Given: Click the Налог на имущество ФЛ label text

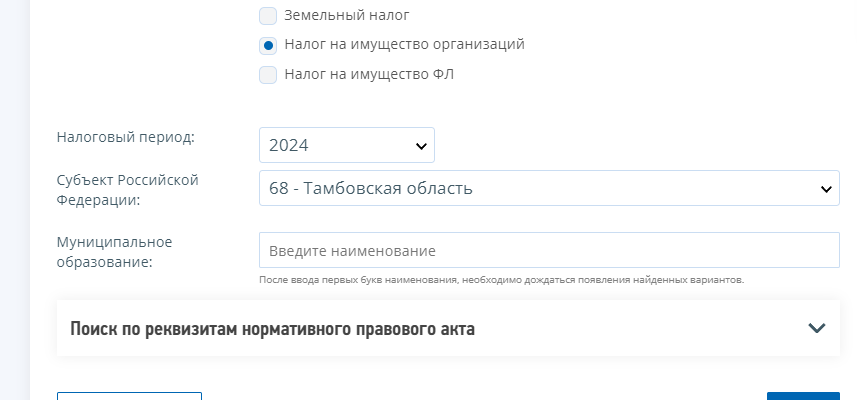Looking at the screenshot, I should click(369, 74).
